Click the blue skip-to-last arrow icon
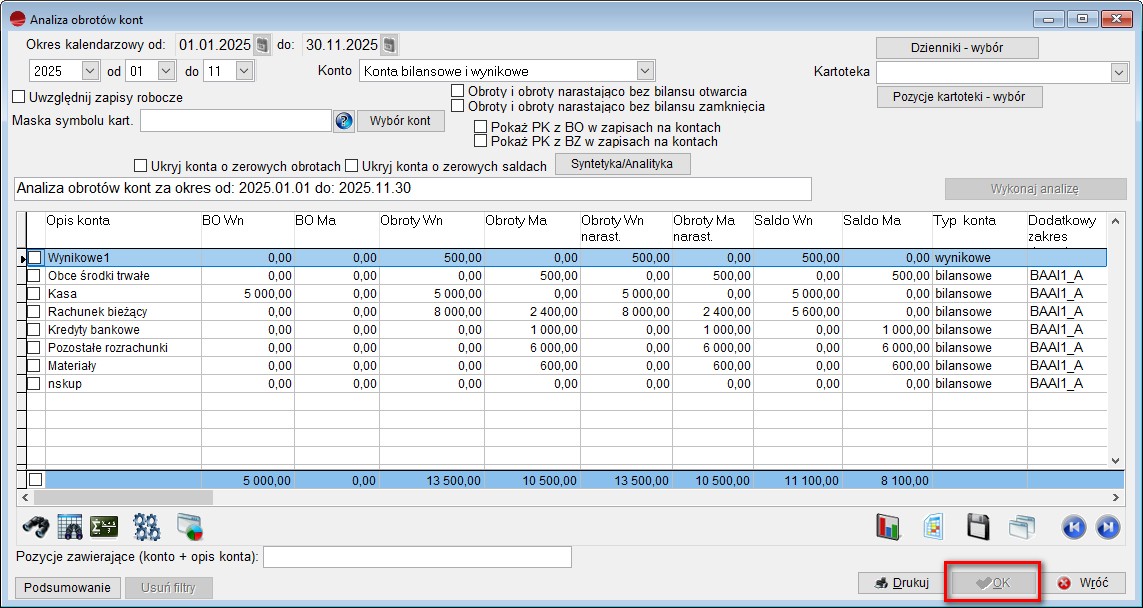The height and width of the screenshot is (608, 1143). tap(1107, 526)
